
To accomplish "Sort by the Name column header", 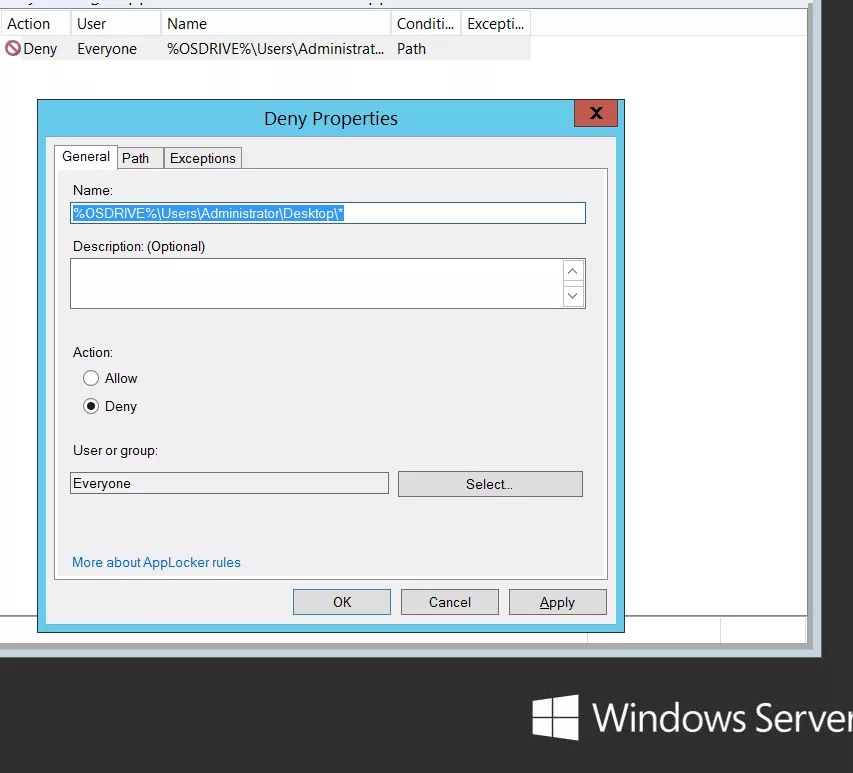I will coord(276,24).
